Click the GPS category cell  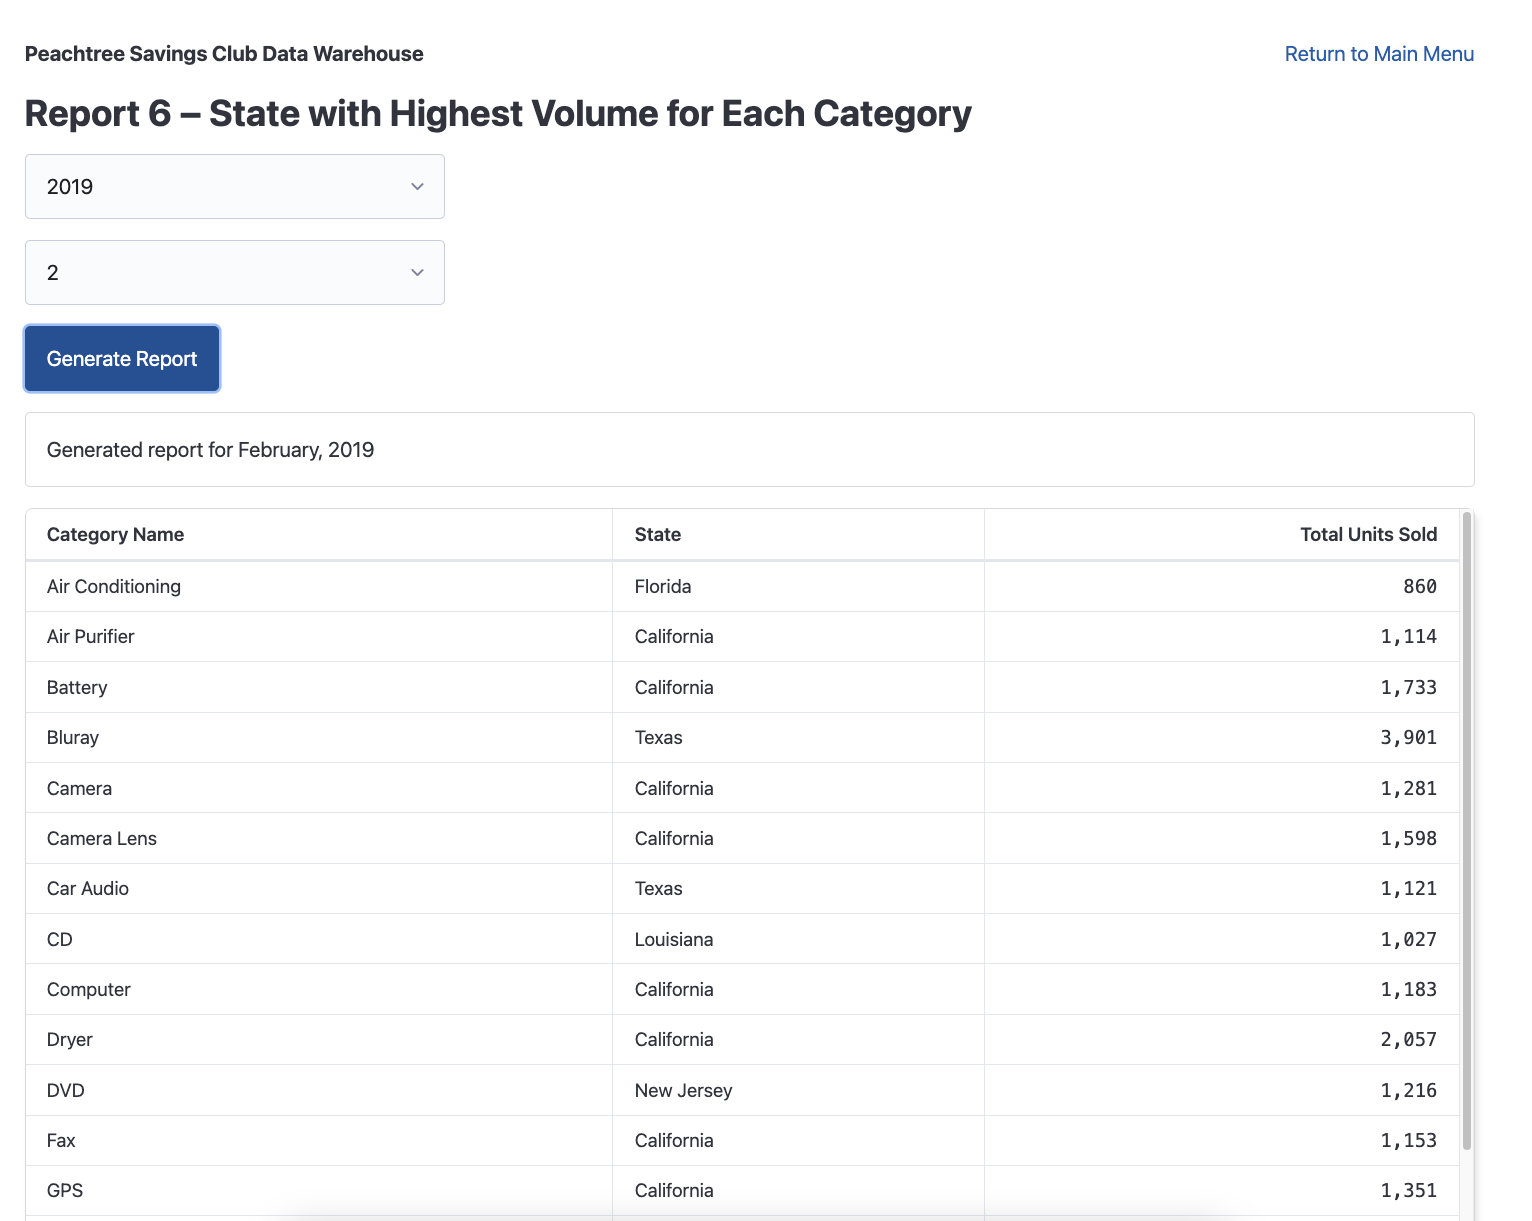65,1190
